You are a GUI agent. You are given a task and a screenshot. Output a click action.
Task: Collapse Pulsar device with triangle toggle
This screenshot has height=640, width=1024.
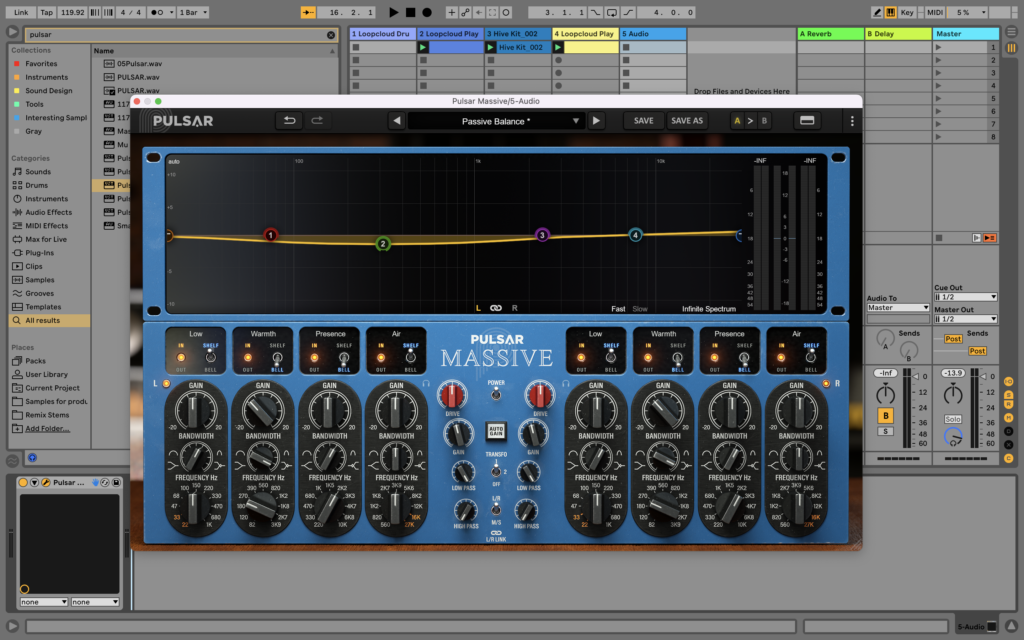(34, 483)
